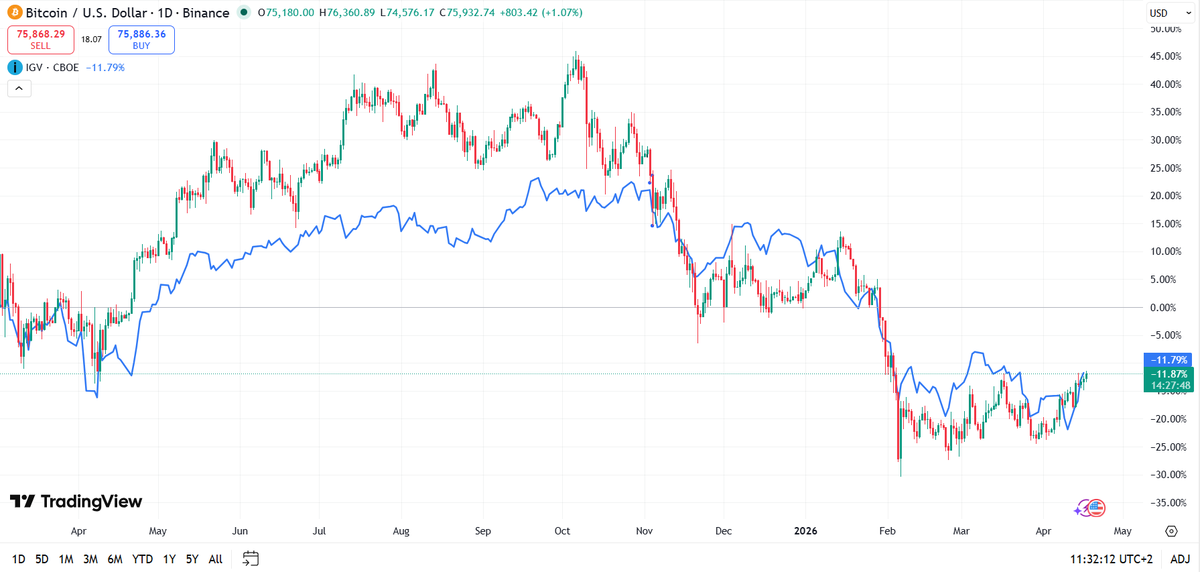Select the 6M time range
This screenshot has height=572, width=1200.
(114, 558)
